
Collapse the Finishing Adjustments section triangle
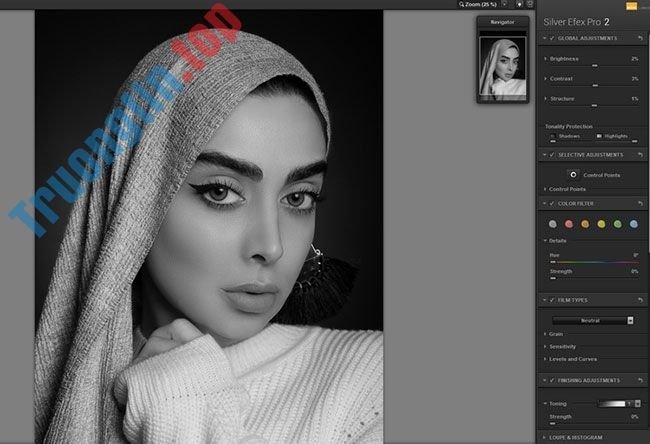[x=544, y=380]
